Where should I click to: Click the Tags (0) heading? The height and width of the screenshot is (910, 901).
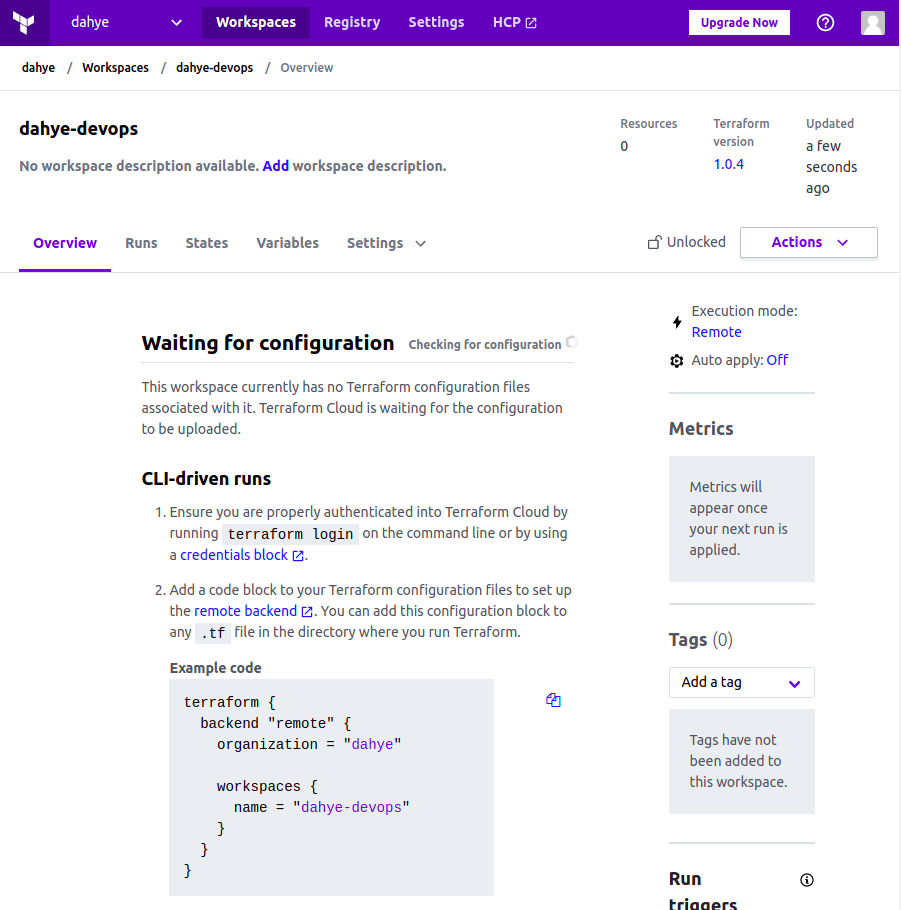701,640
